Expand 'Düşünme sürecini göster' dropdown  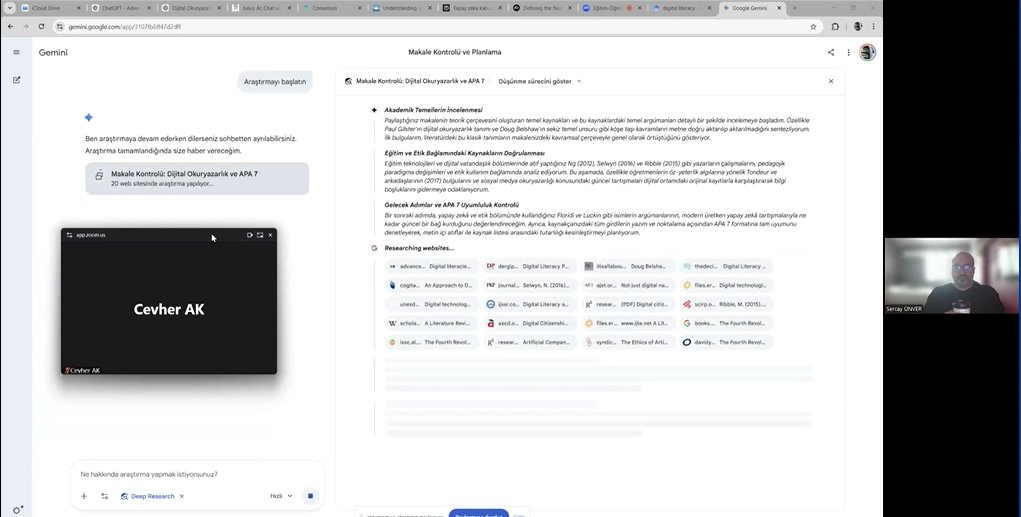click(x=540, y=81)
